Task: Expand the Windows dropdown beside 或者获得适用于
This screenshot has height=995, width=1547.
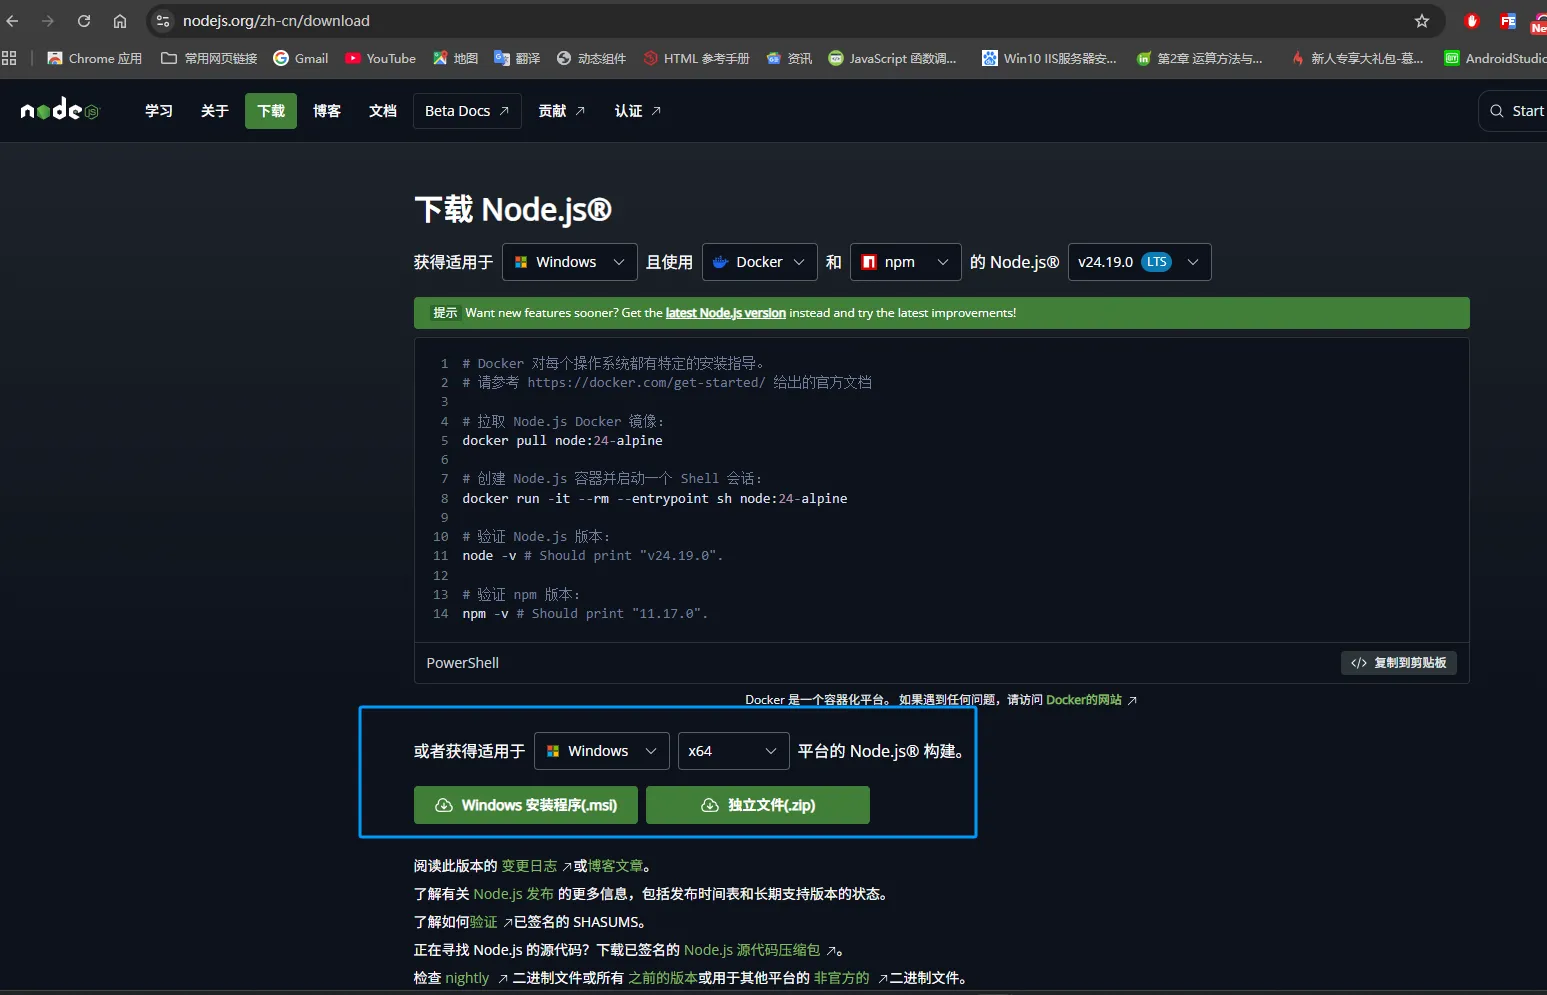Action: tap(602, 751)
